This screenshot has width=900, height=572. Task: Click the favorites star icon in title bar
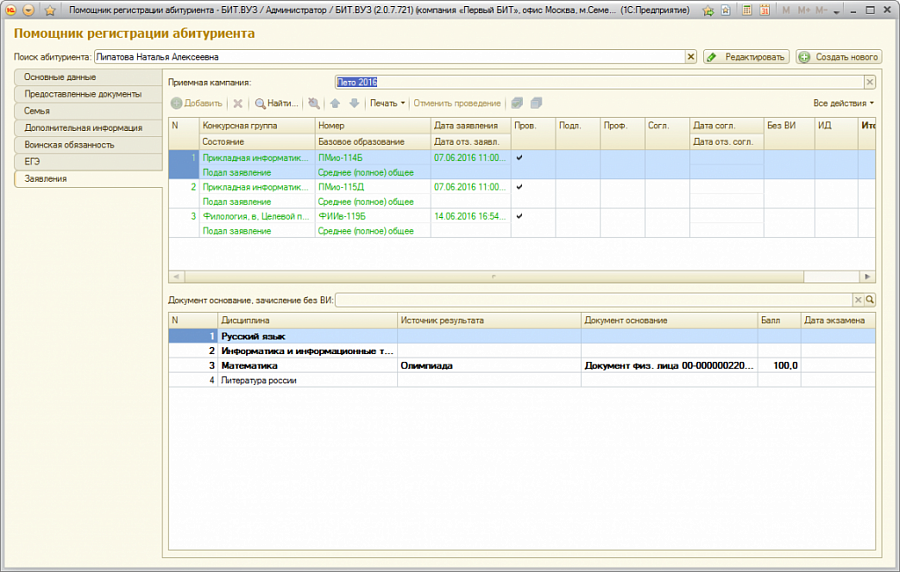[x=50, y=10]
